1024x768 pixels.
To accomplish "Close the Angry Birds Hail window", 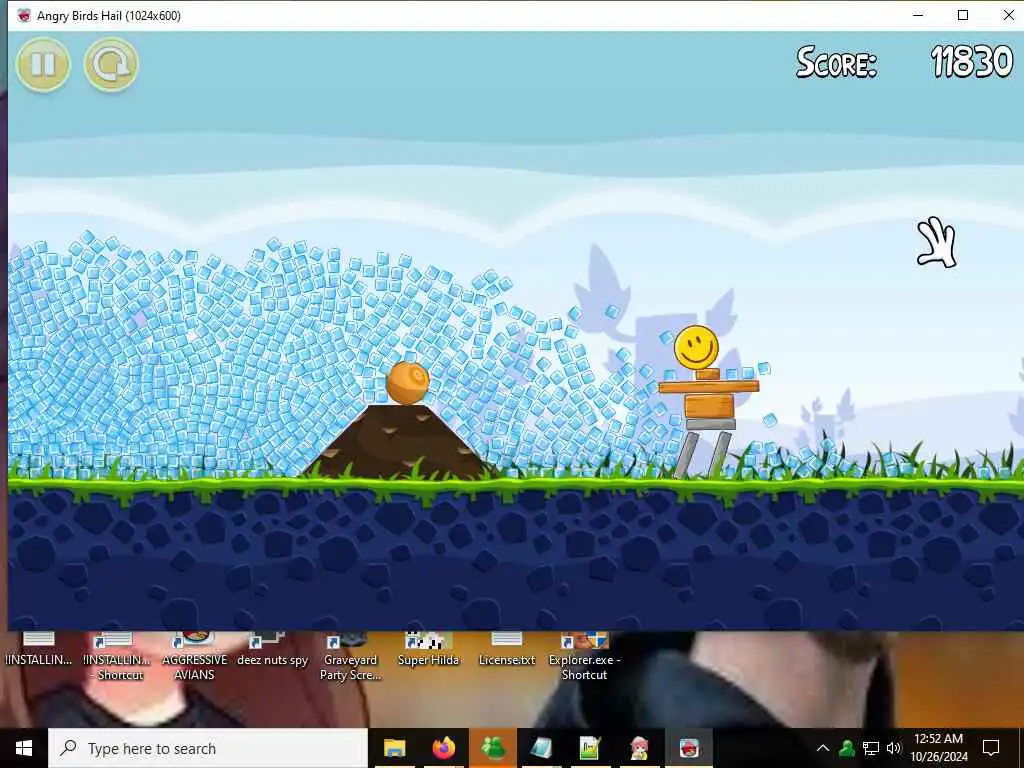I will pyautogui.click(x=1008, y=15).
